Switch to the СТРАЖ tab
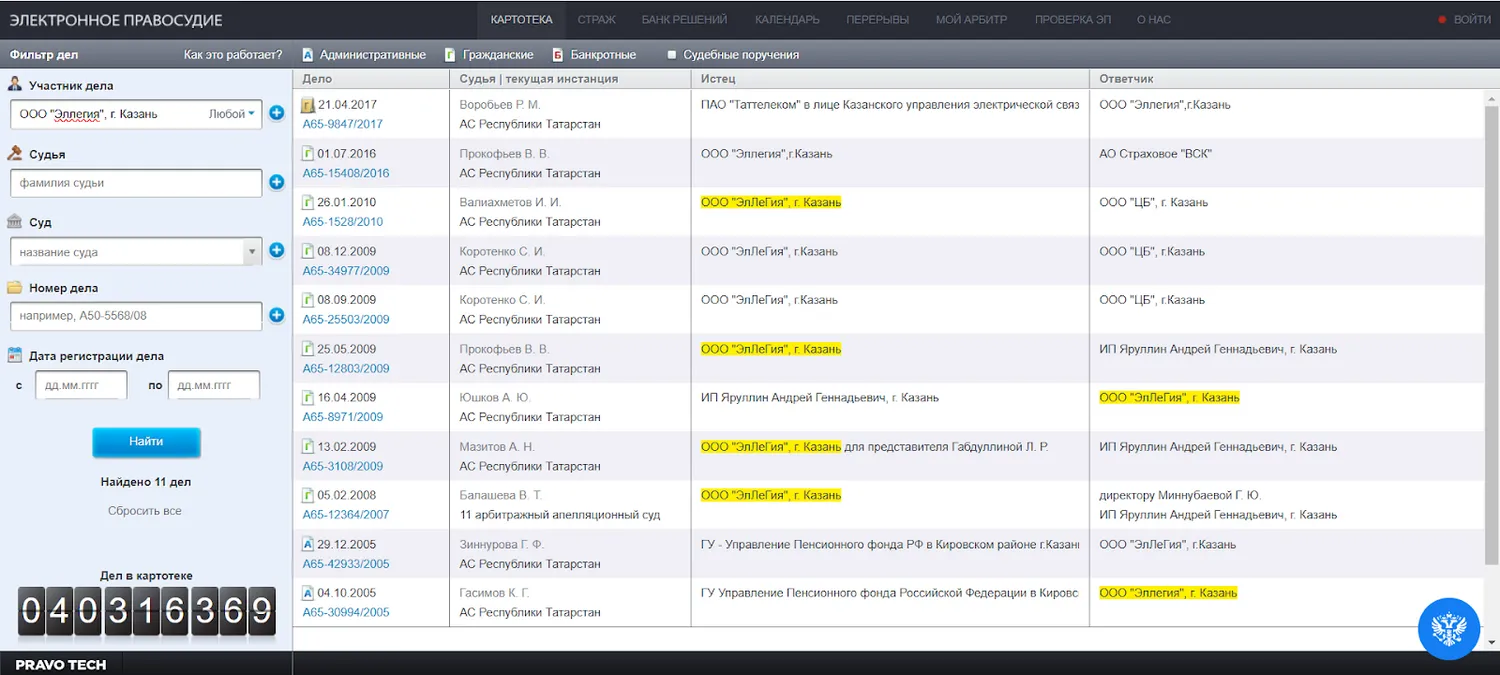 coord(597,20)
